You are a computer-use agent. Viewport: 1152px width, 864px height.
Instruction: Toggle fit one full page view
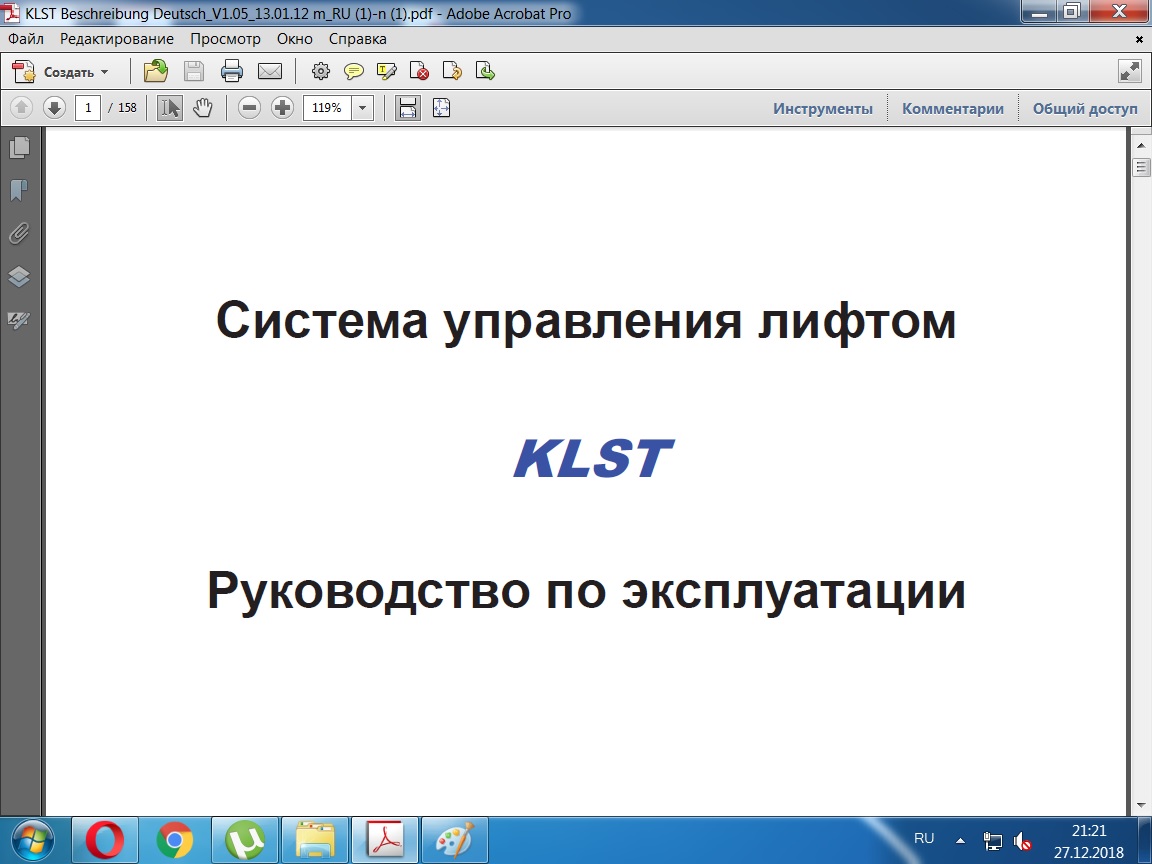[441, 108]
